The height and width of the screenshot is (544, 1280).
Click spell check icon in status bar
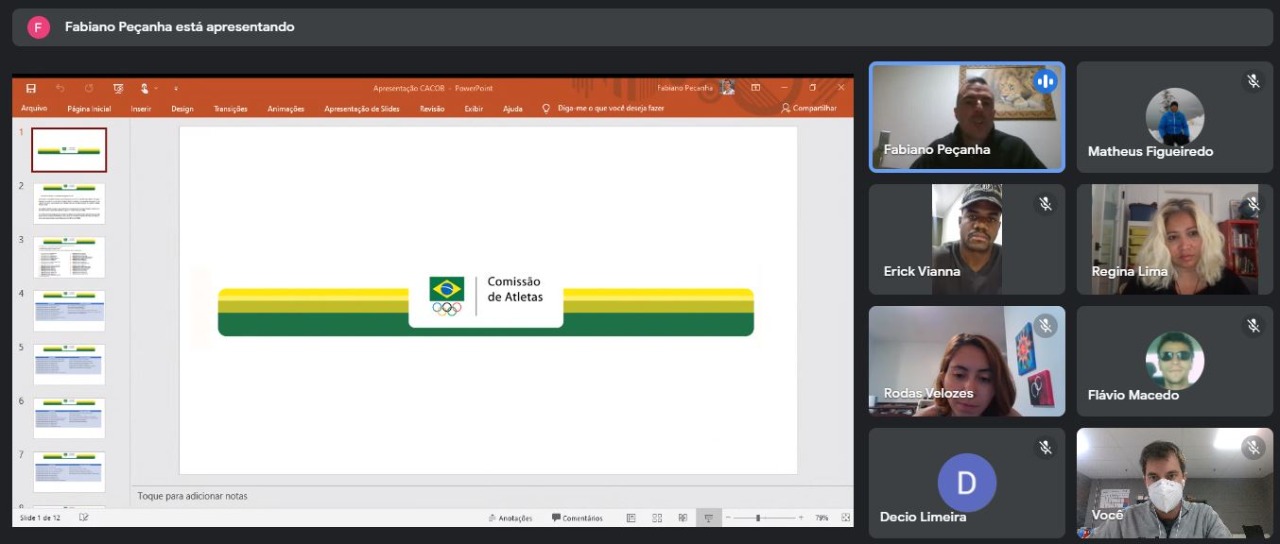click(x=84, y=518)
